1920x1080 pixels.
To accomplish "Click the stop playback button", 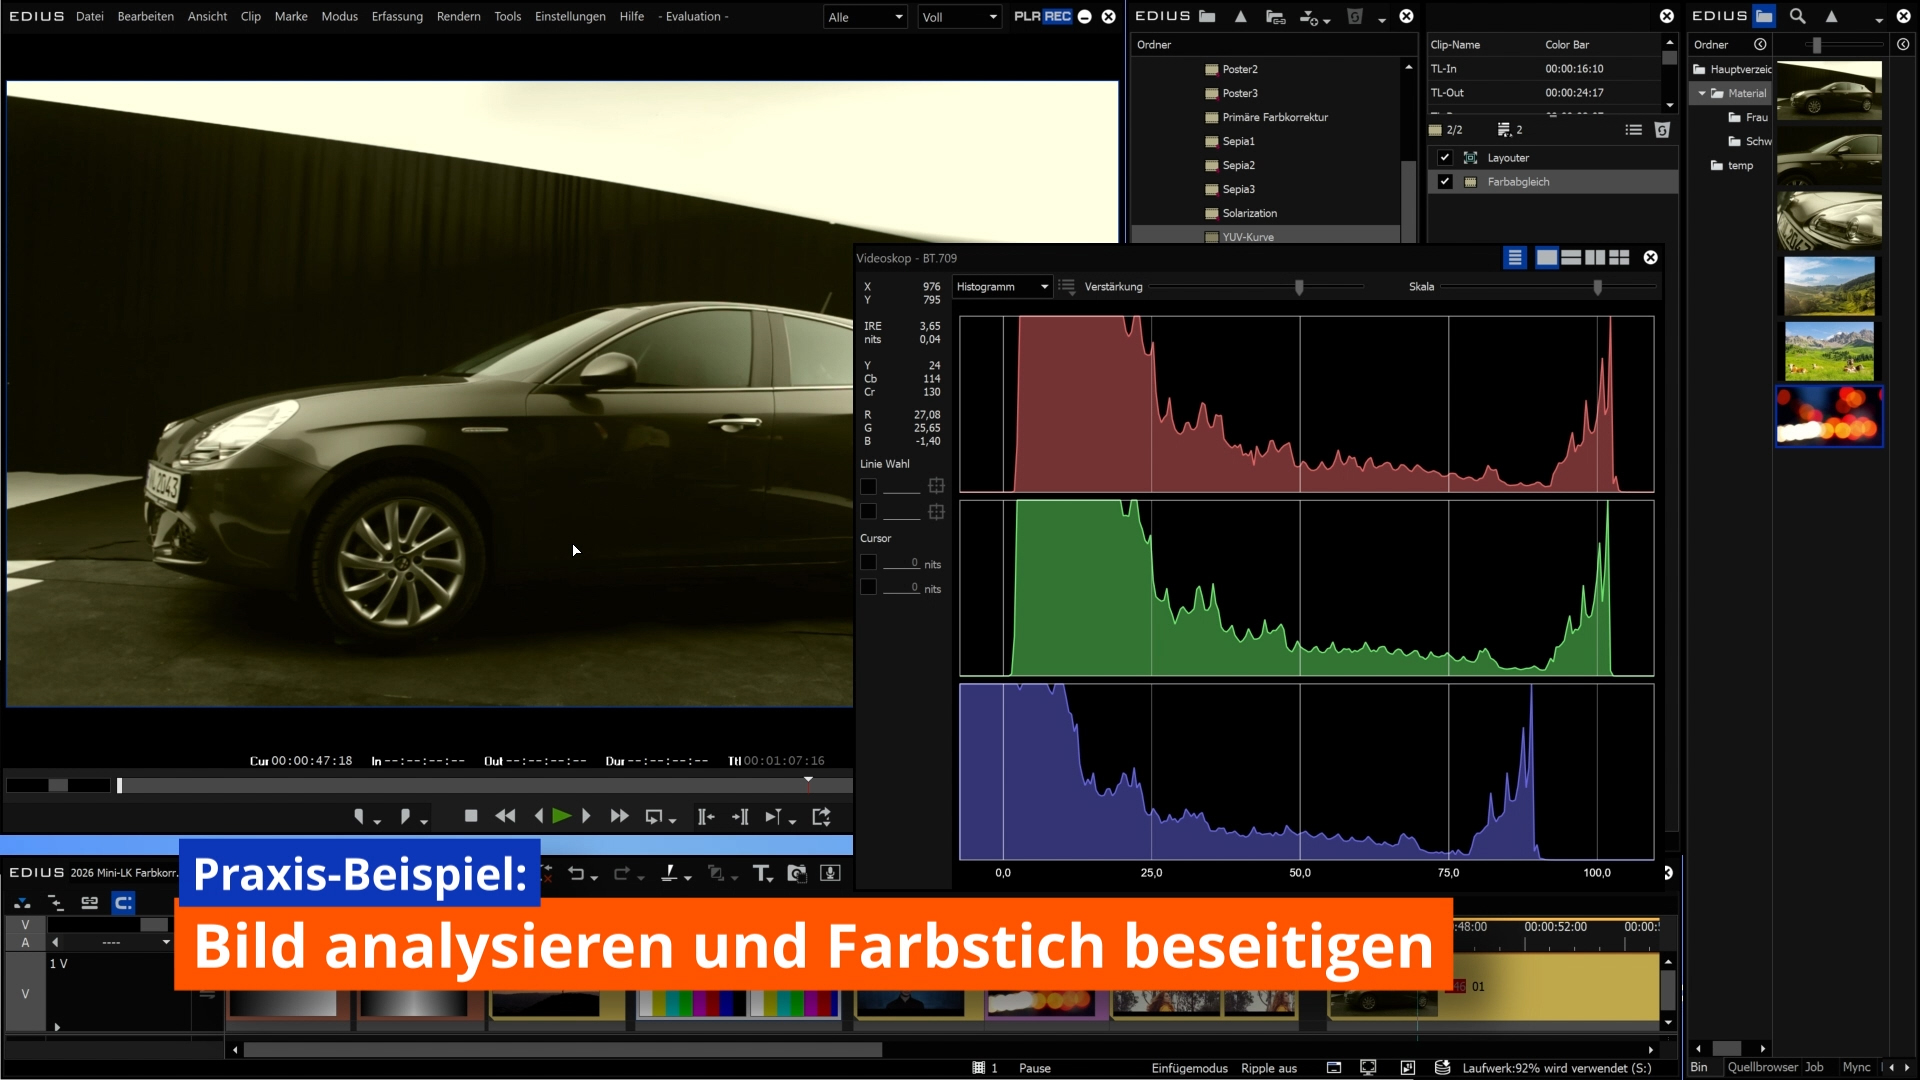I will 471,816.
